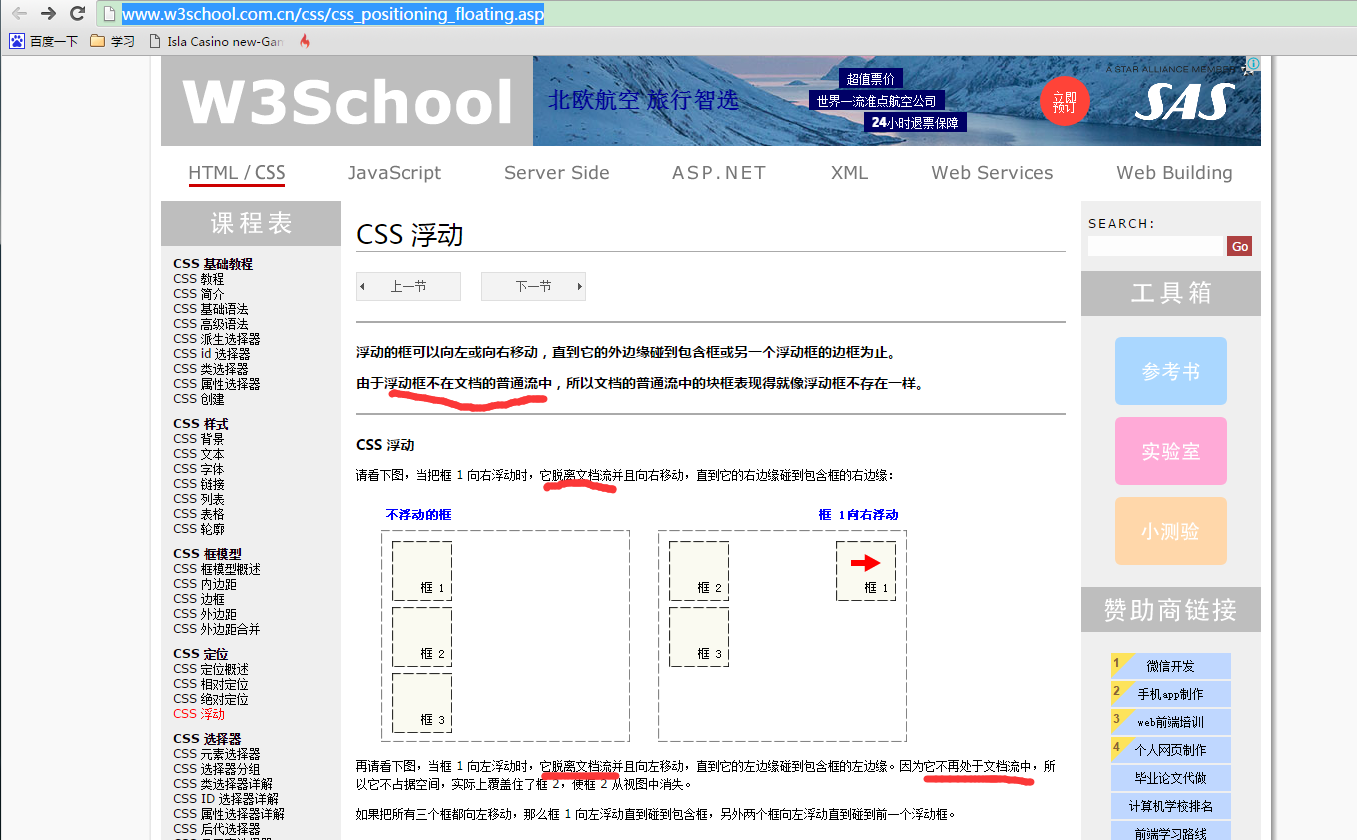The height and width of the screenshot is (840, 1357).
Task: Click inside the SEARCH input field
Action: 1155,245
